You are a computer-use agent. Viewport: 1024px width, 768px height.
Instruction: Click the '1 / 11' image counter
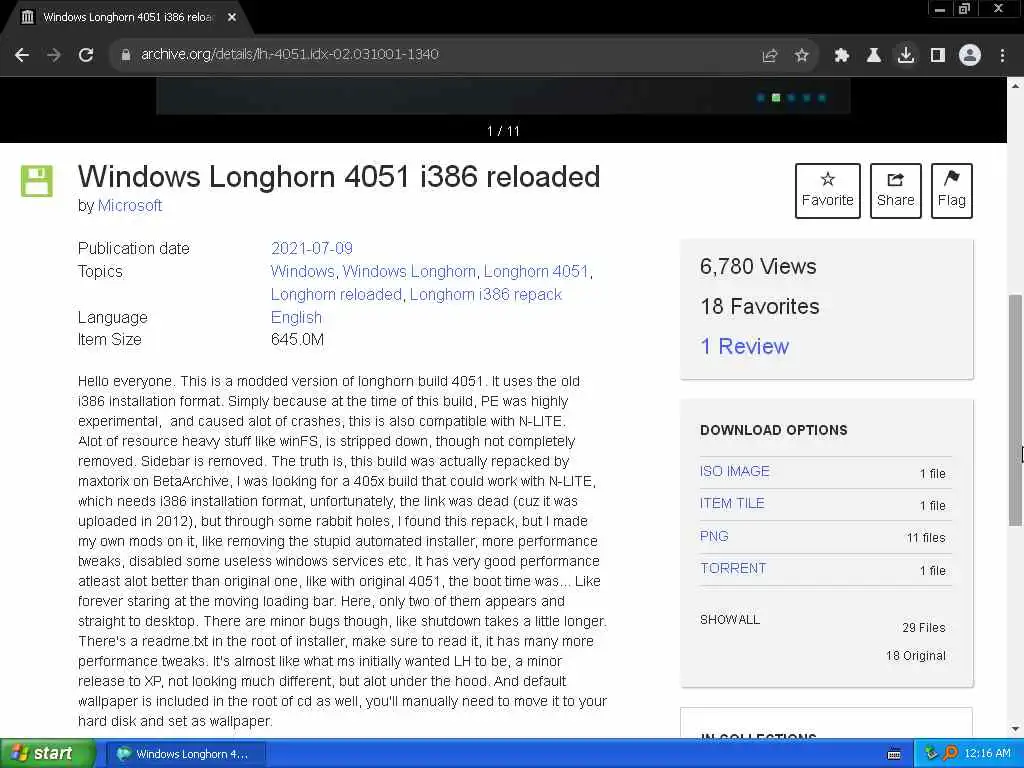pyautogui.click(x=503, y=131)
